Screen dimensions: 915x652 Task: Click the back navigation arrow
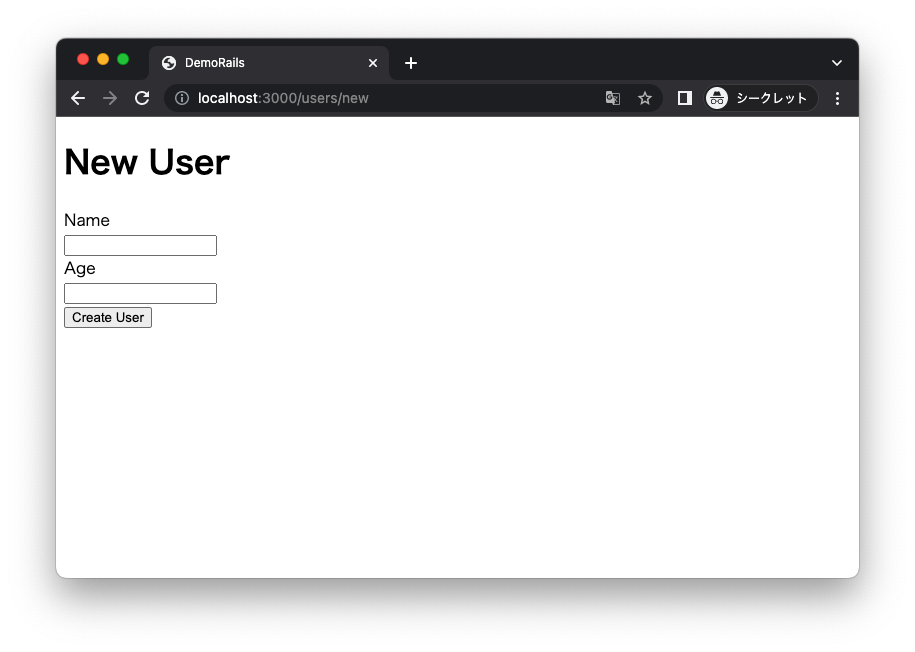click(77, 98)
